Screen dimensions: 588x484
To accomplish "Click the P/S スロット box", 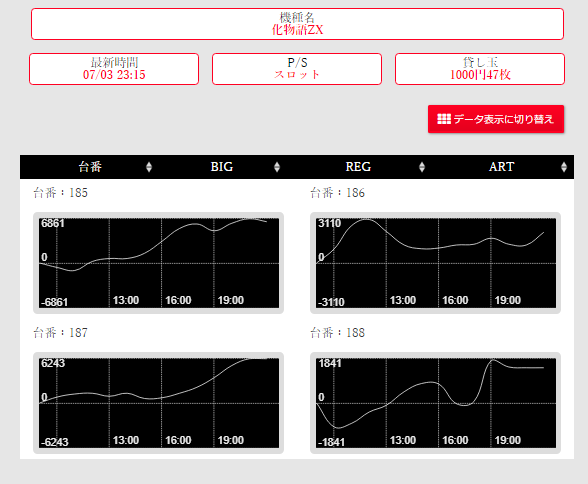I will pyautogui.click(x=297, y=69).
